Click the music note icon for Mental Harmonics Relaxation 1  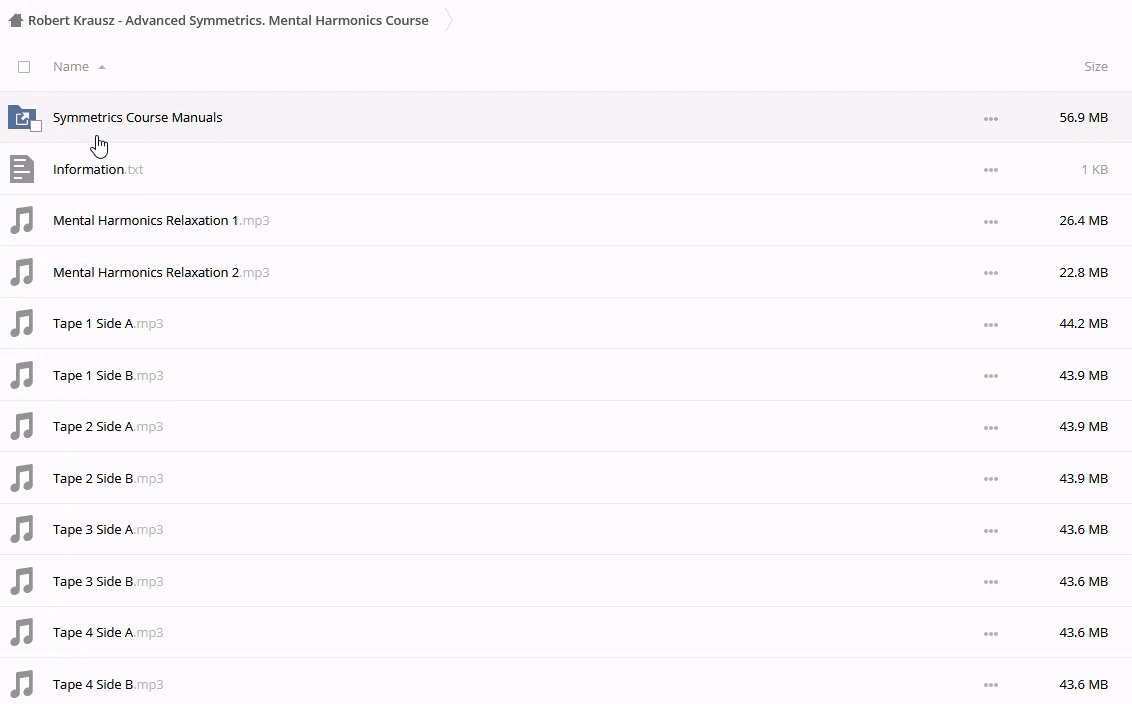coord(21,221)
